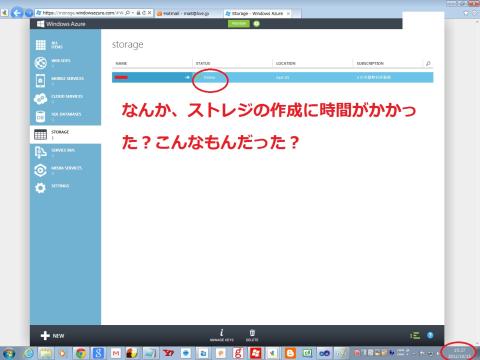Refresh page using address bar reload icon
This screenshot has width=480, height=360.
pyautogui.click(x=144, y=13)
